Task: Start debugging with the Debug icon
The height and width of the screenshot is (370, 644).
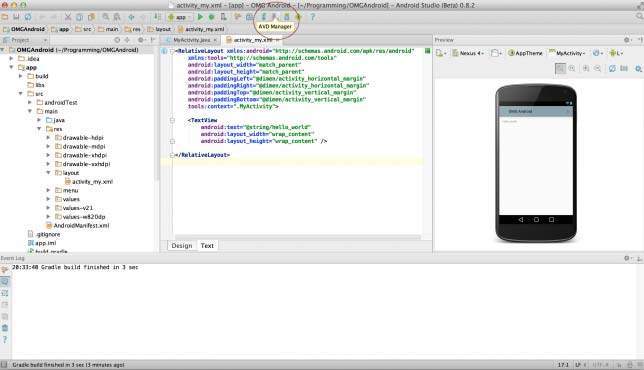Action: (x=211, y=17)
